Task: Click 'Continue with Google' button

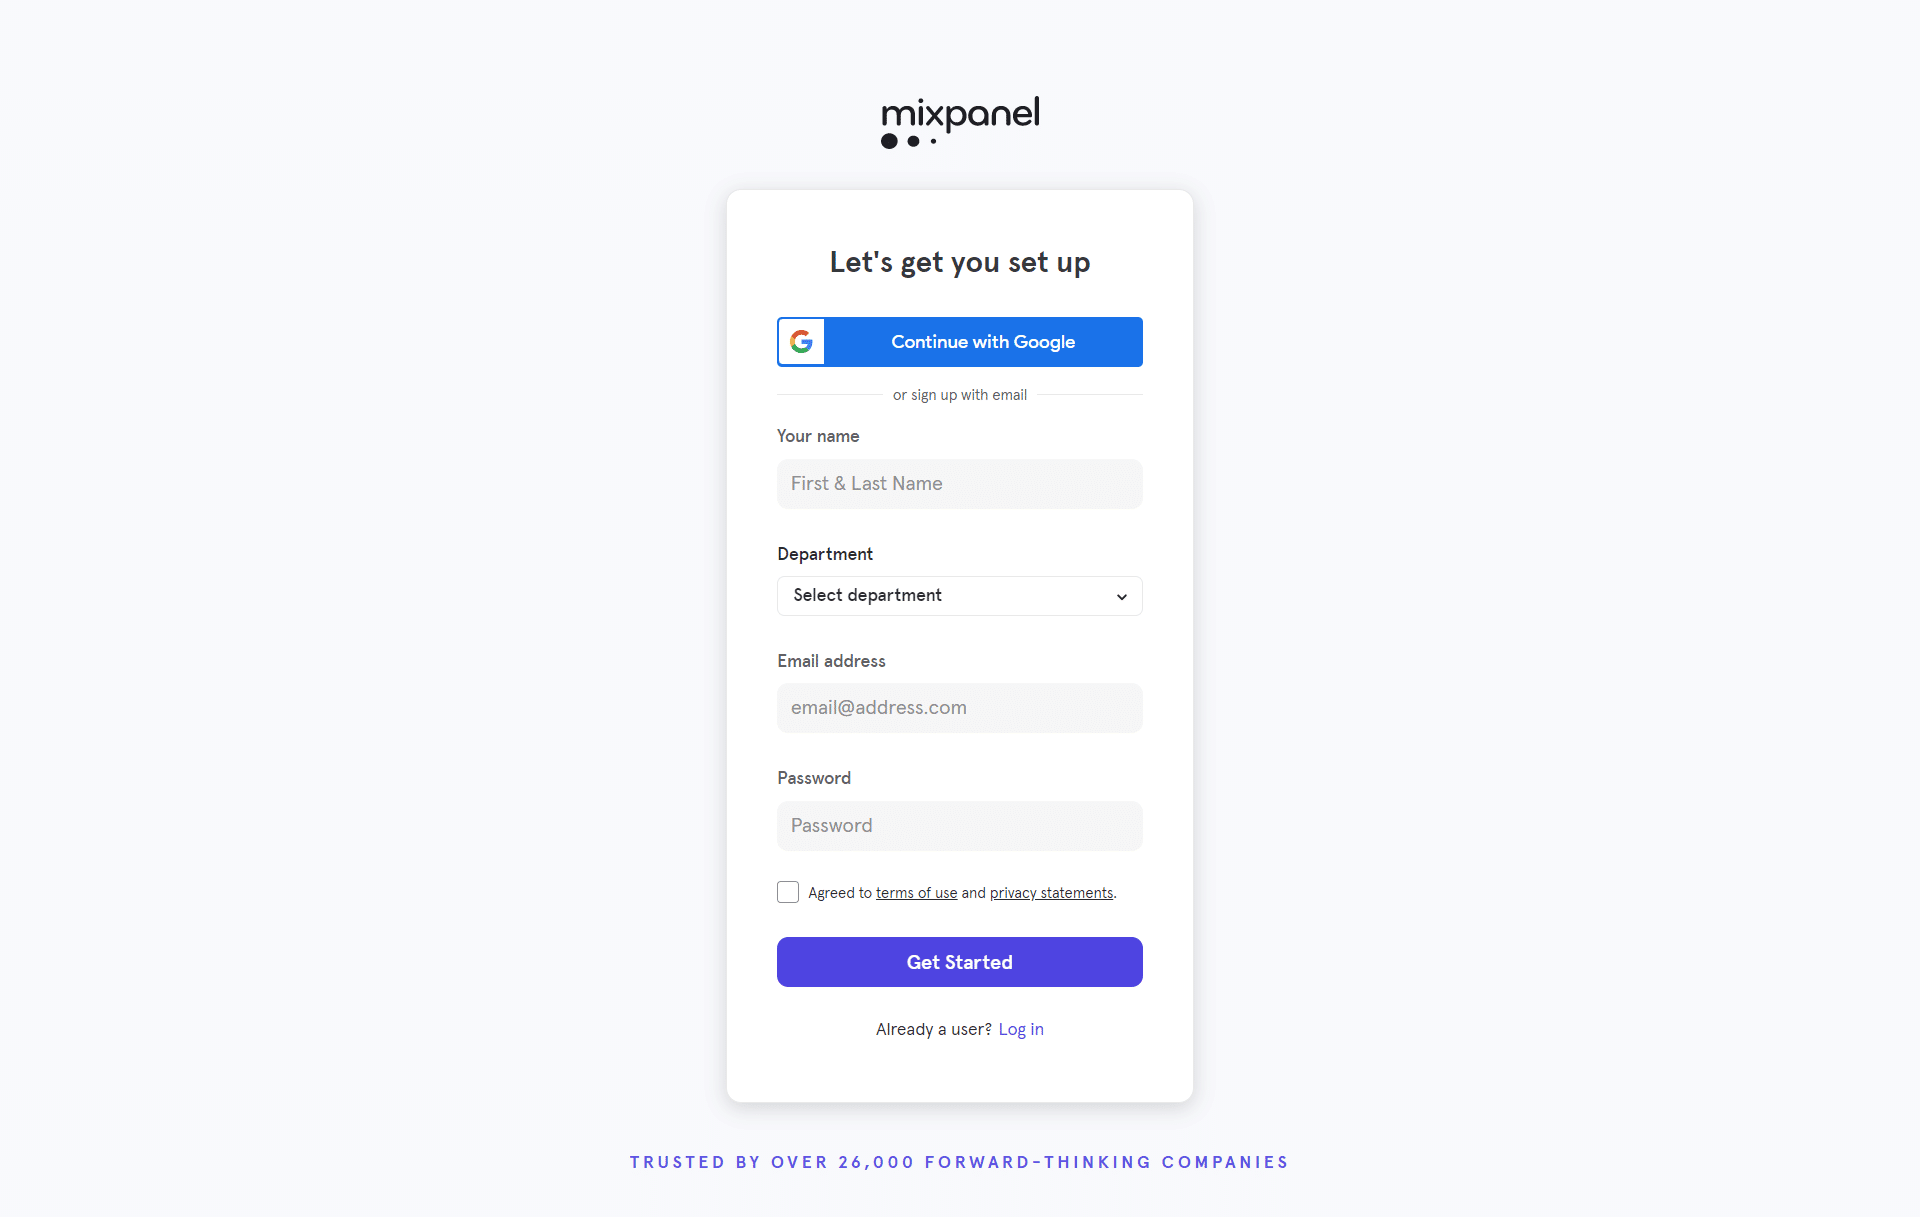Action: point(960,341)
